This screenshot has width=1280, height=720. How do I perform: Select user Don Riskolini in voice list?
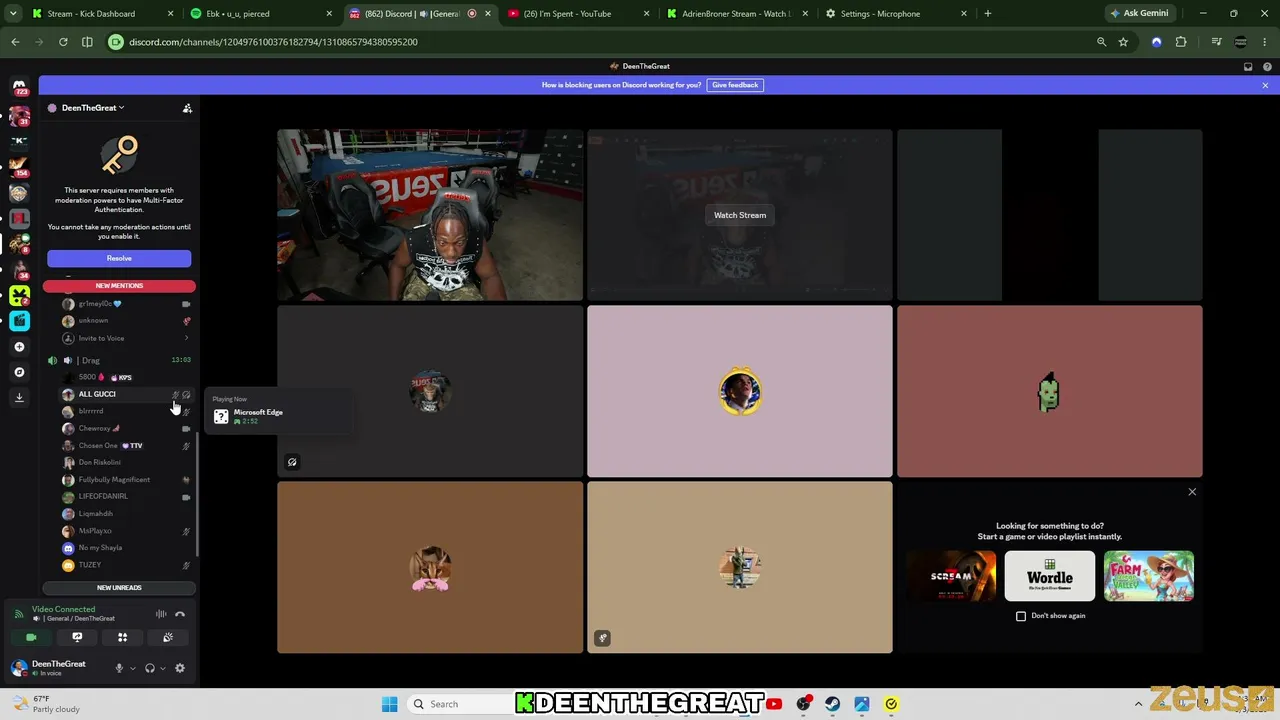click(124, 462)
